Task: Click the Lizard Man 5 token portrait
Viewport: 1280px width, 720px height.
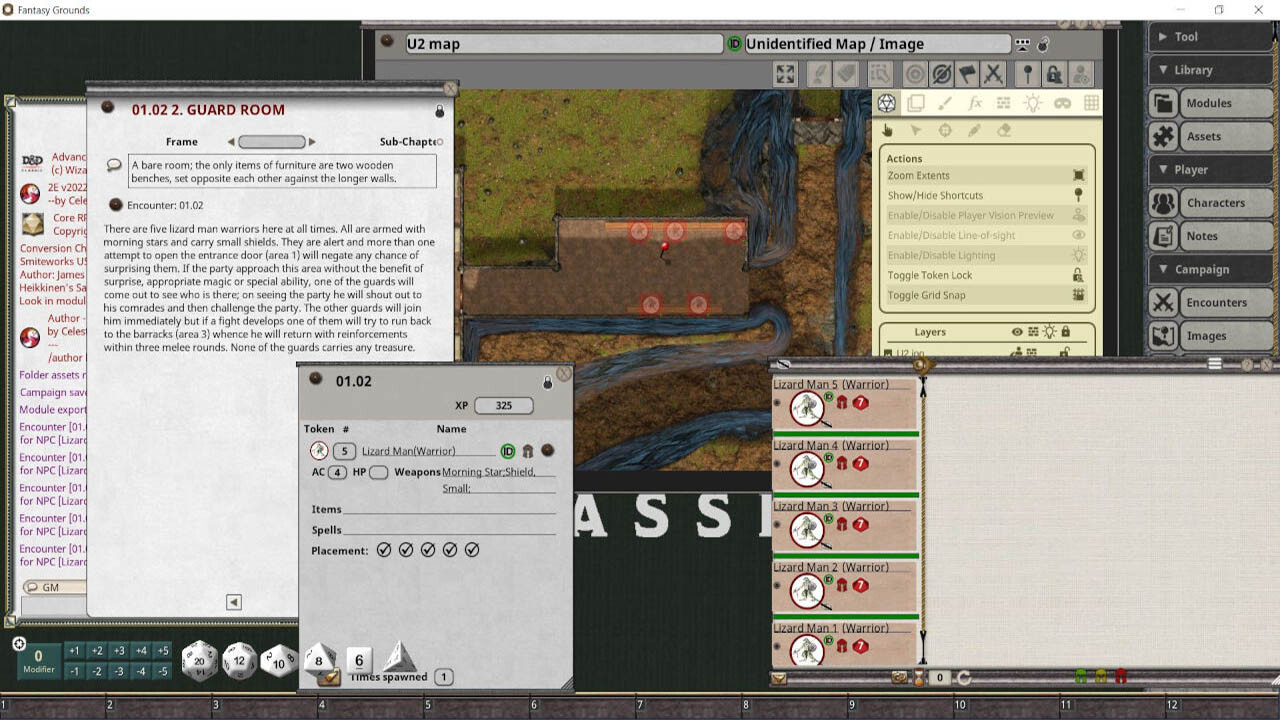Action: 806,407
